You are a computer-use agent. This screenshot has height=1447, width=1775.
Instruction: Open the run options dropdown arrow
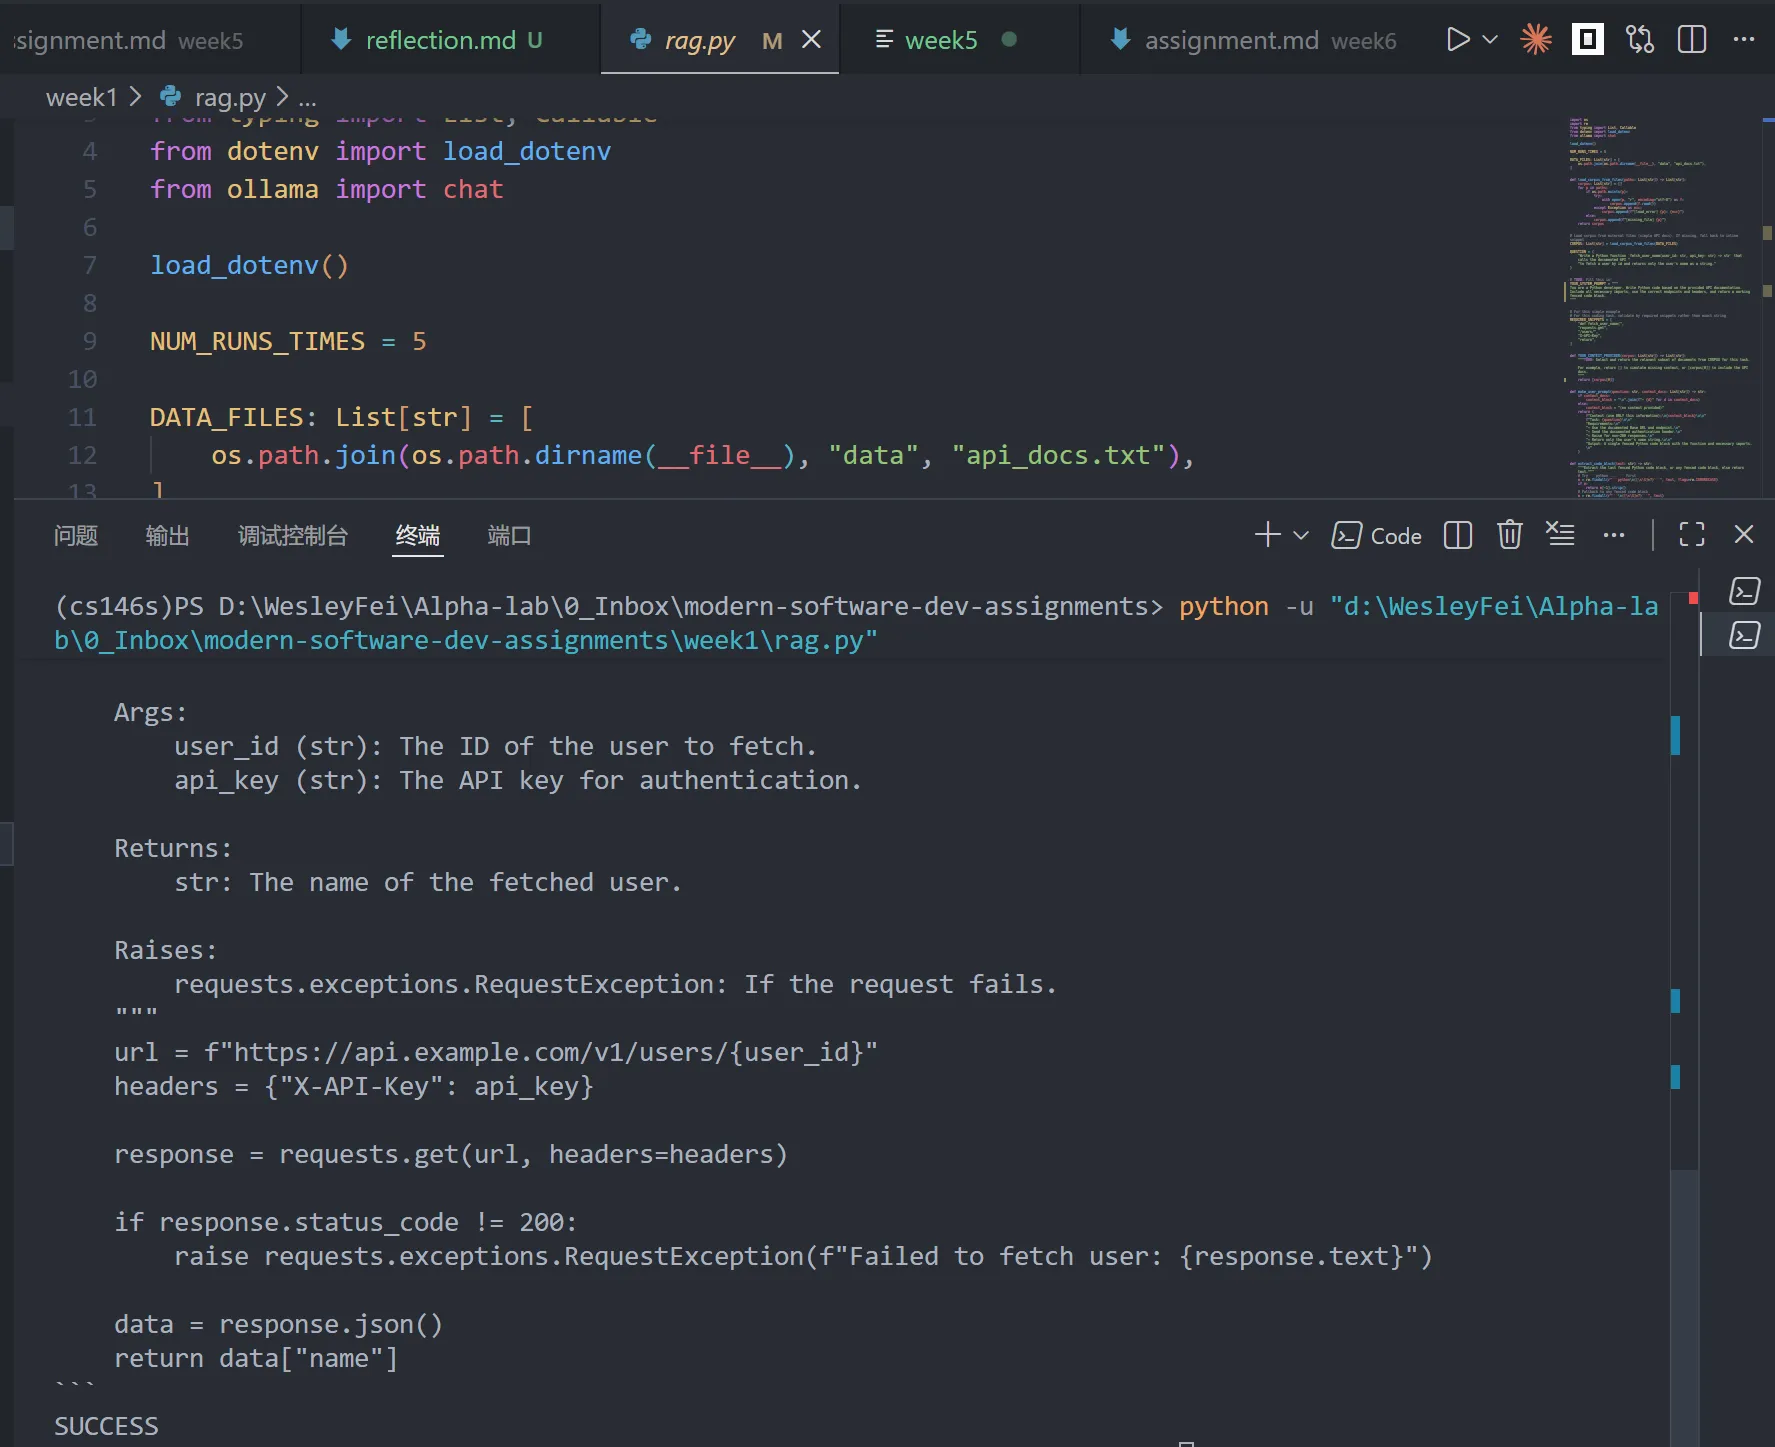[1490, 39]
